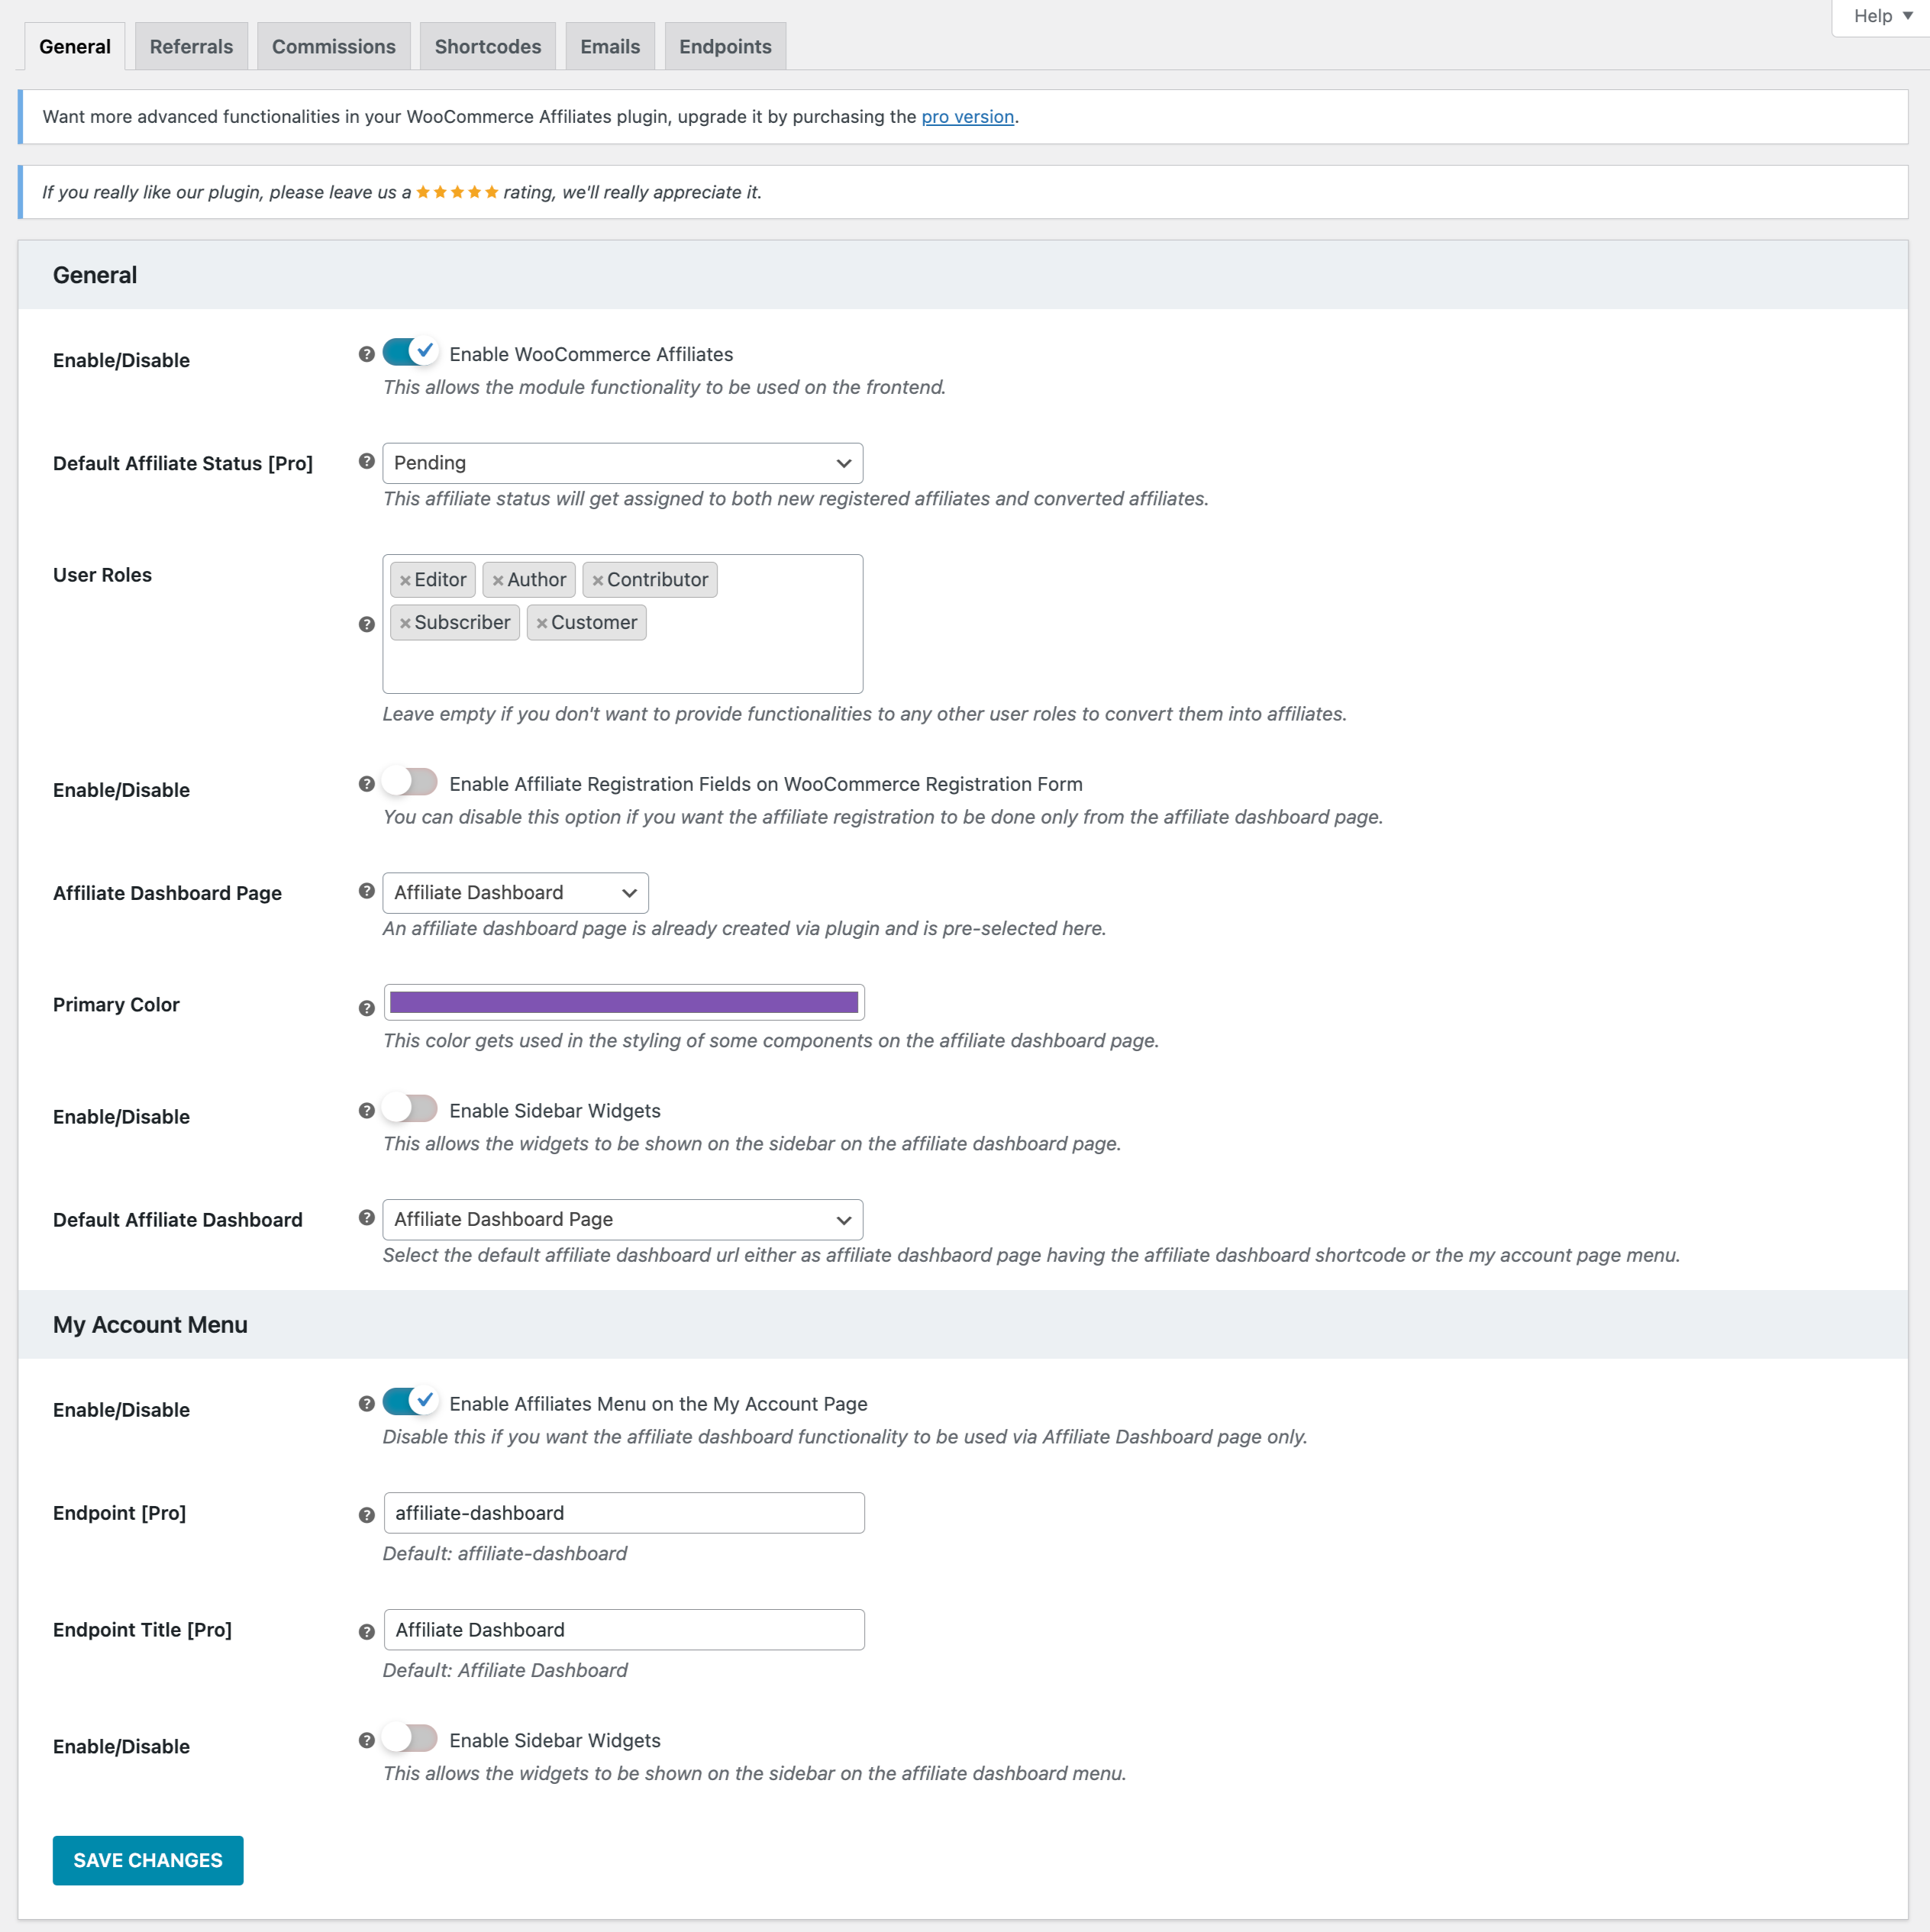The width and height of the screenshot is (1930, 1932).
Task: Click the SAVE CHANGES button
Action: click(147, 1858)
